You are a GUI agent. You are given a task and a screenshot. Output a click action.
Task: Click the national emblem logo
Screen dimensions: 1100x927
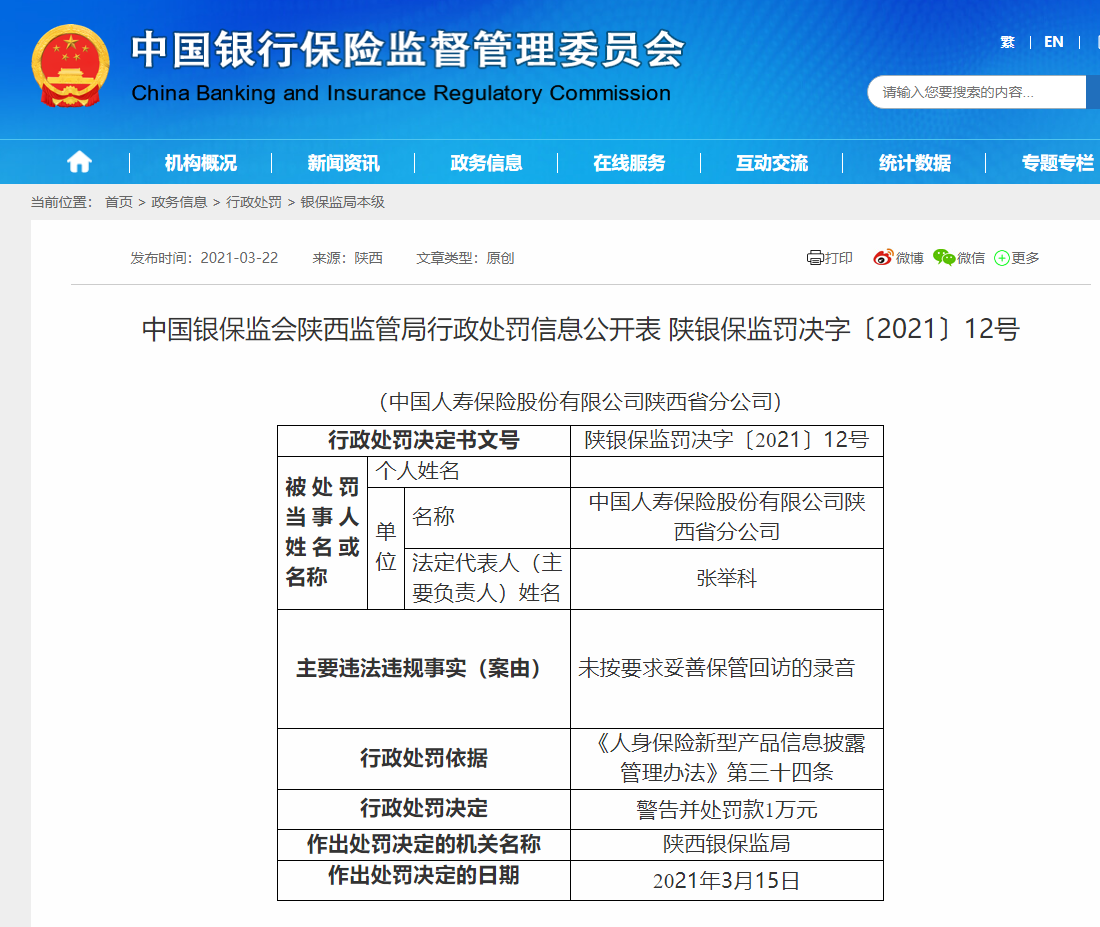pyautogui.click(x=70, y=65)
